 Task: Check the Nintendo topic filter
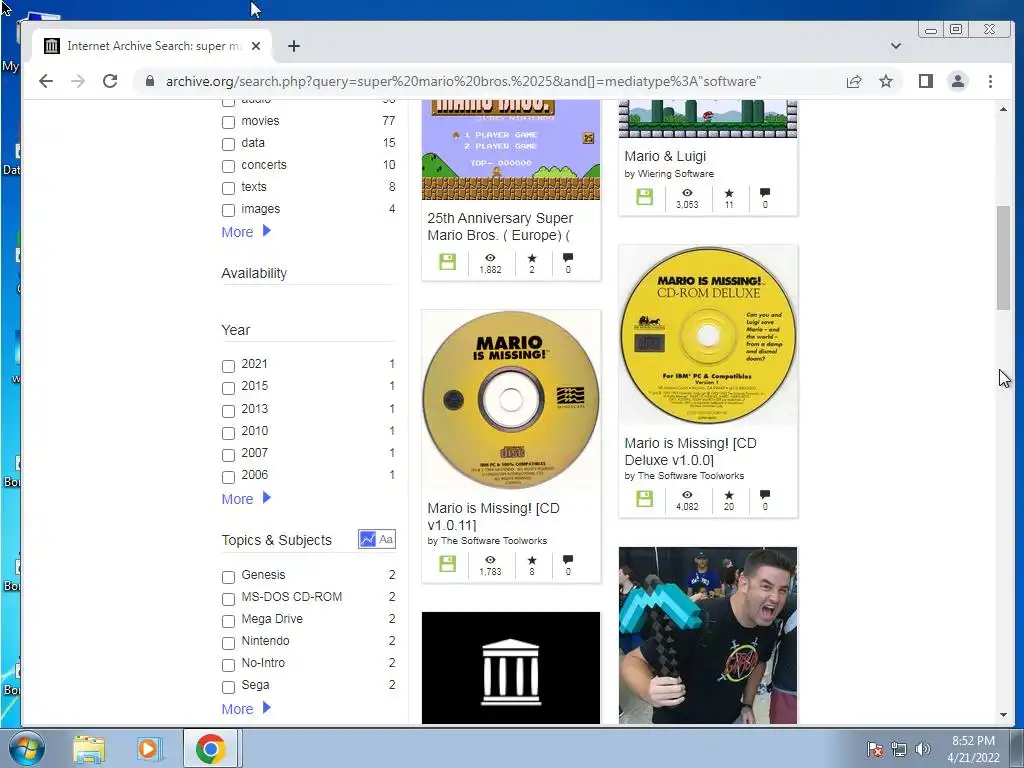click(228, 643)
